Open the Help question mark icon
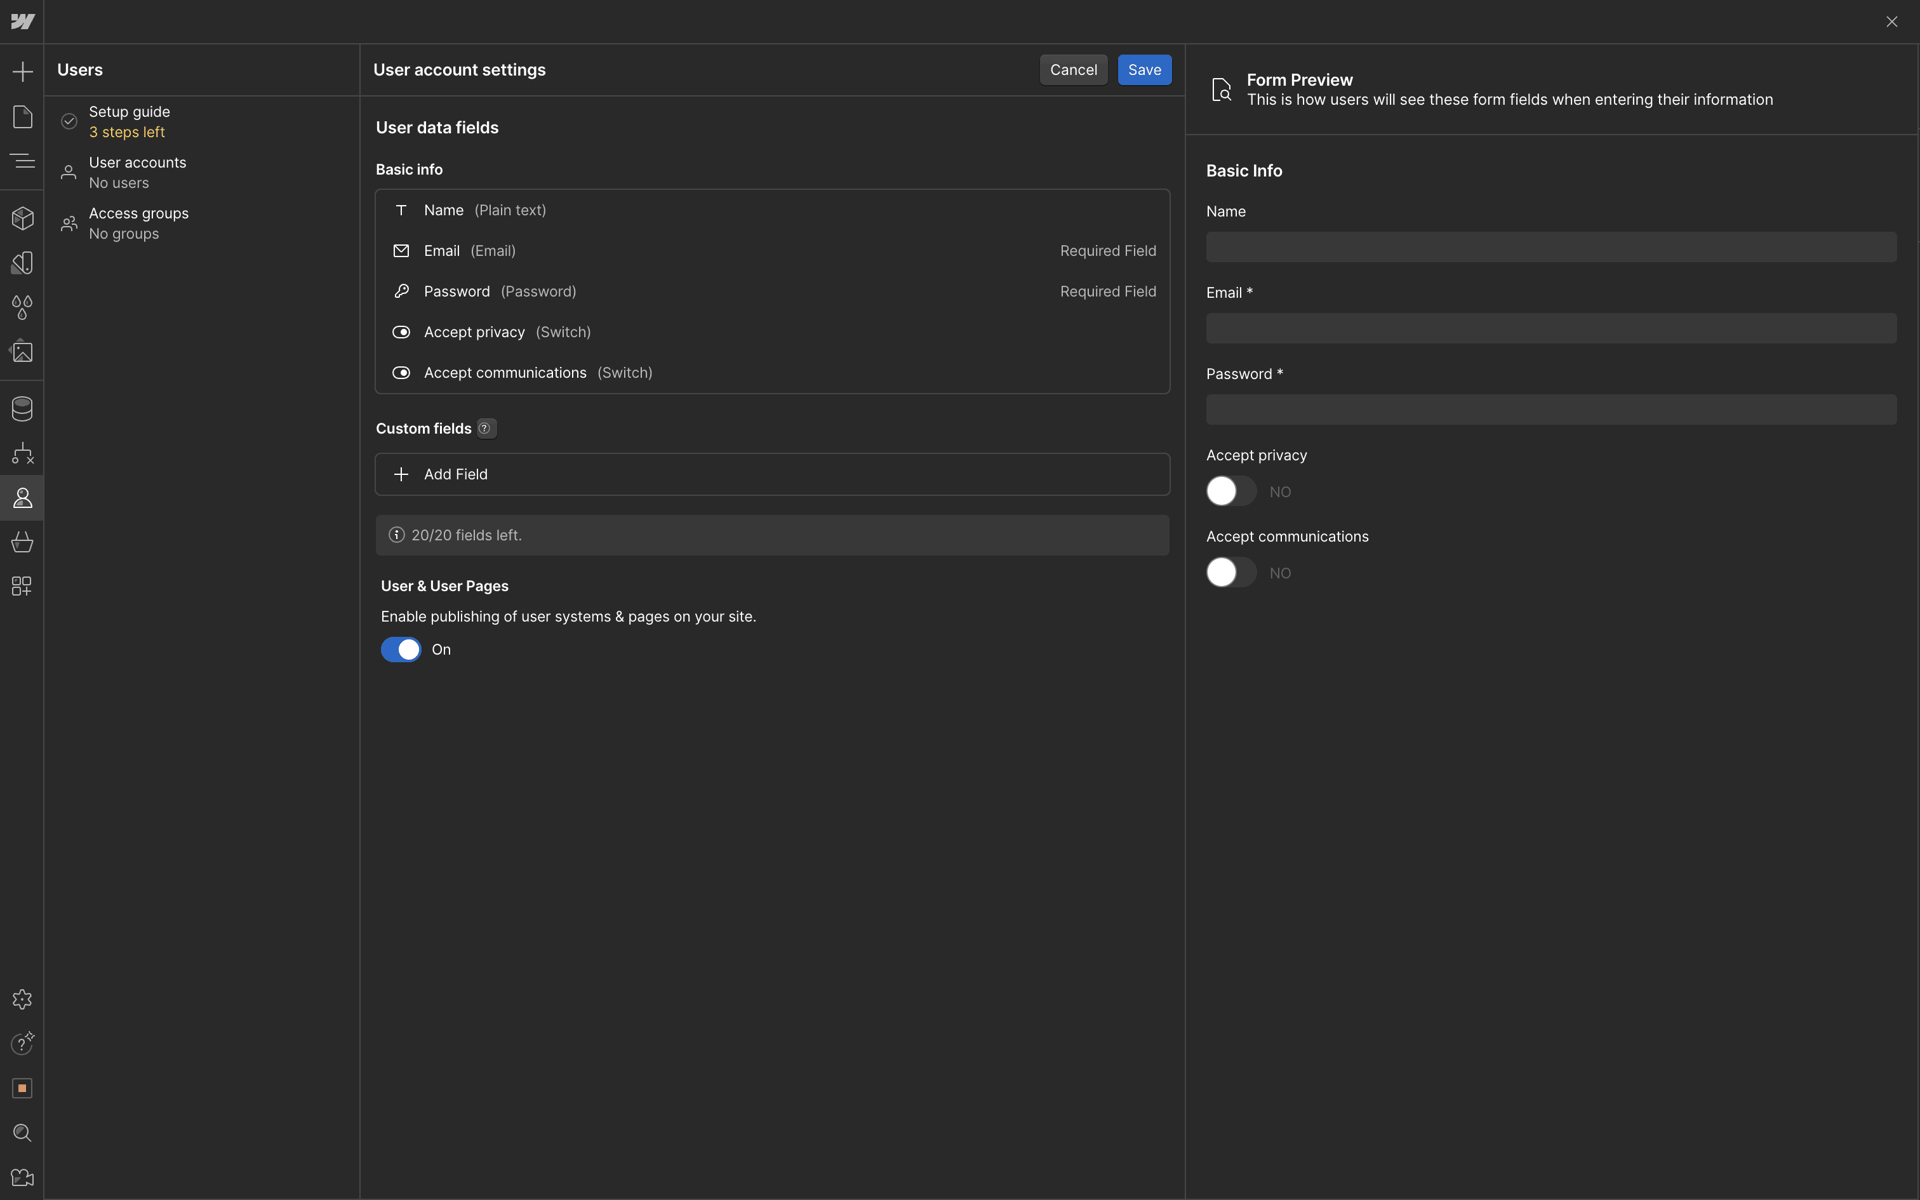1920x1200 pixels. tap(22, 1044)
